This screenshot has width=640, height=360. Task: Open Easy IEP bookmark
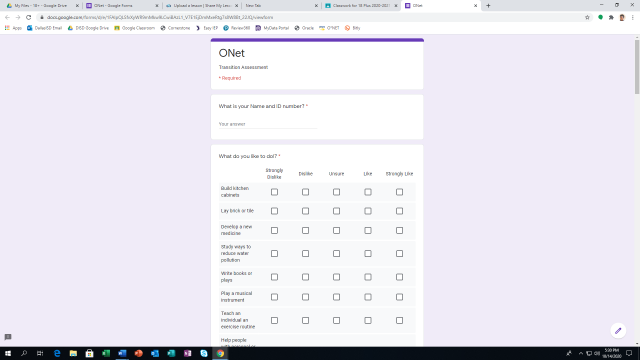click(207, 28)
